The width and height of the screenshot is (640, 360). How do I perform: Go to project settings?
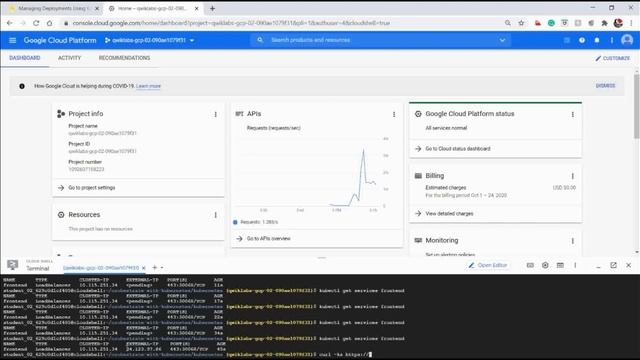[x=91, y=188]
